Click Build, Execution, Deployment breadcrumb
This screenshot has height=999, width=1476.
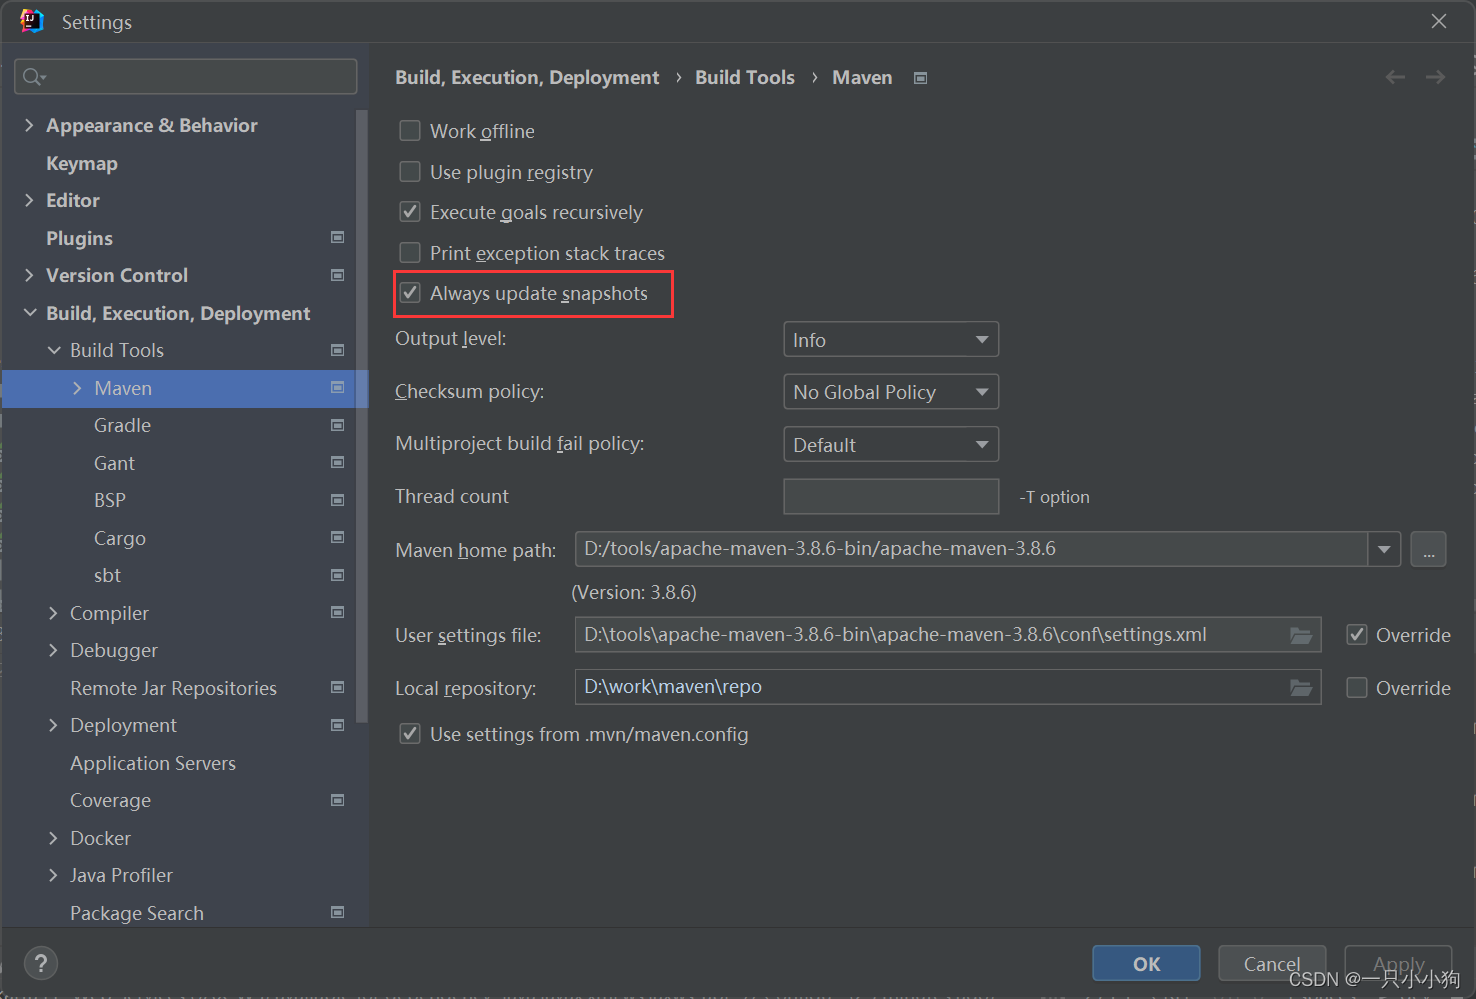[527, 77]
